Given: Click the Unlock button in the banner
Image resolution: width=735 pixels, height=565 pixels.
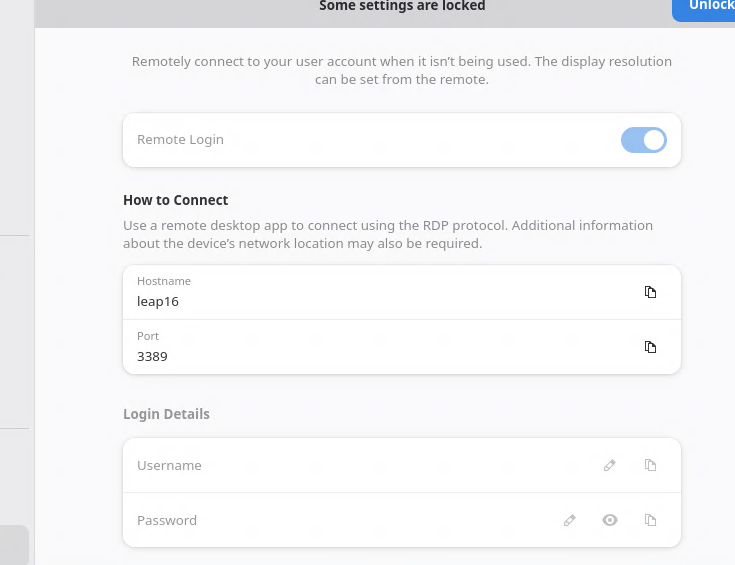Looking at the screenshot, I should point(708,8).
